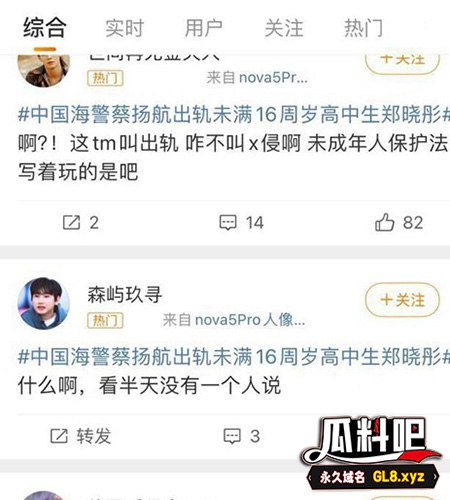Tap the 热门 badge on the first post
Screen dimensions: 450x500
105,78
